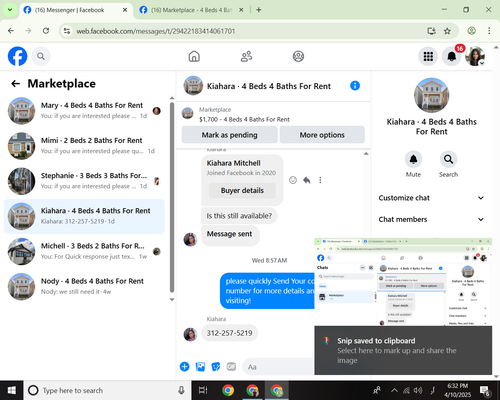This screenshot has width=500, height=400.
Task: Select Snip saved to clipboard notification
Action: tap(403, 350)
